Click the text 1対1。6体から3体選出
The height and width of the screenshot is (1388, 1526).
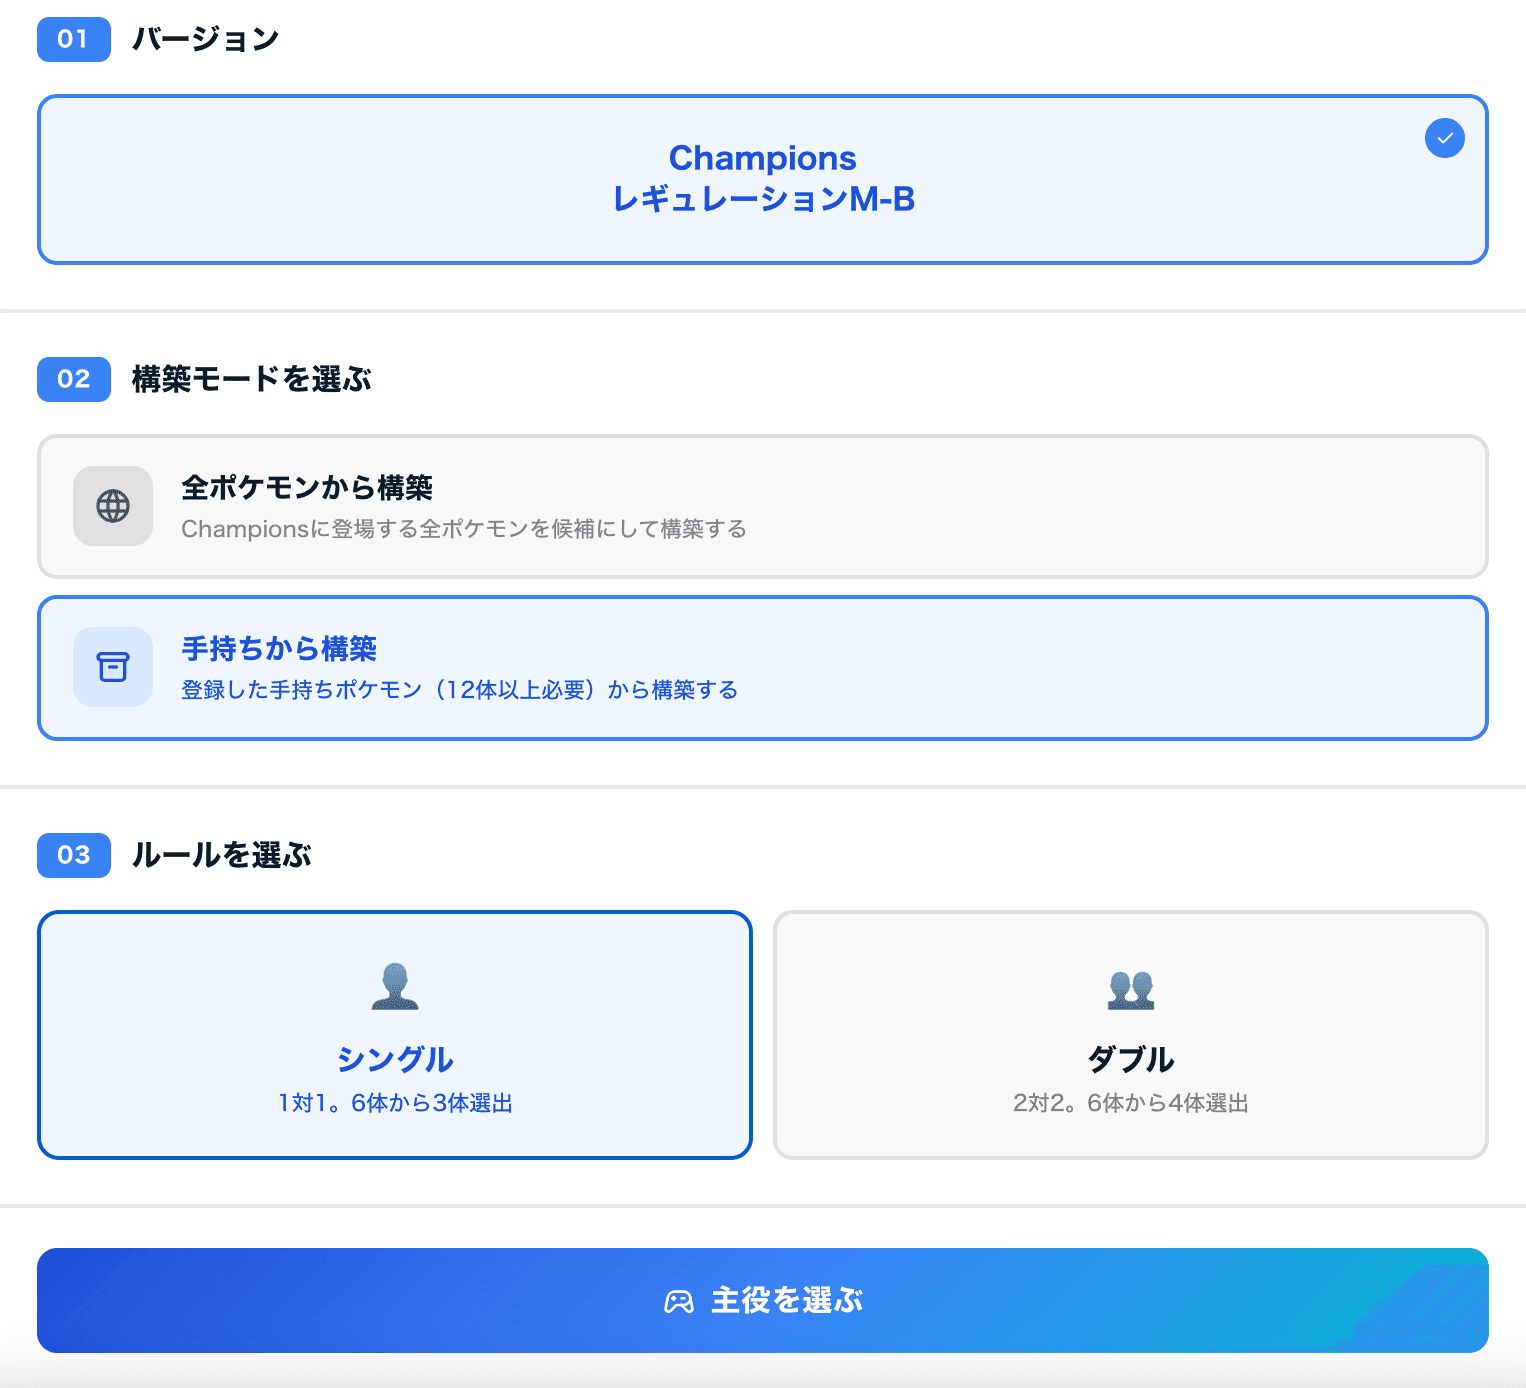395,1103
